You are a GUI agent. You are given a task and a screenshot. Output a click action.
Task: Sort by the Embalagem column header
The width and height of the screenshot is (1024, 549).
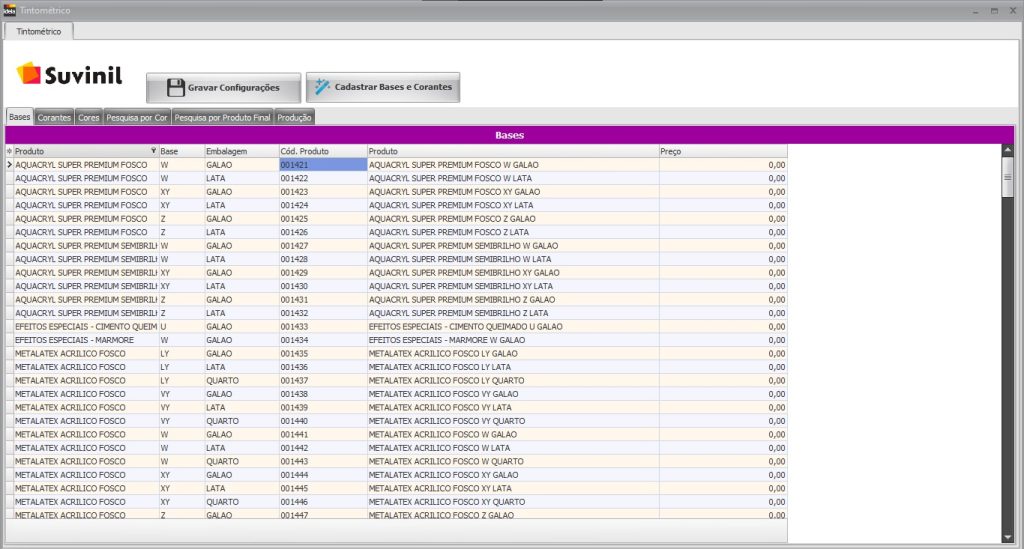[240, 151]
